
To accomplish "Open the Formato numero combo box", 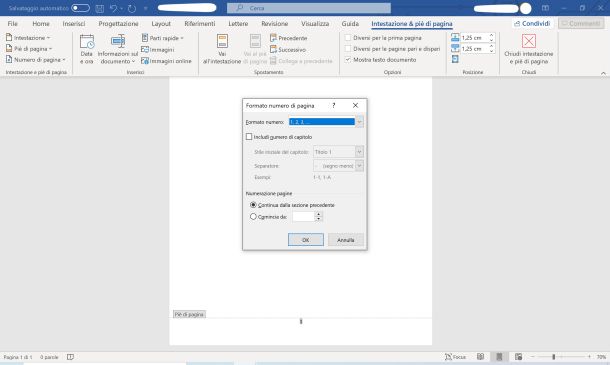I will pos(326,122).
